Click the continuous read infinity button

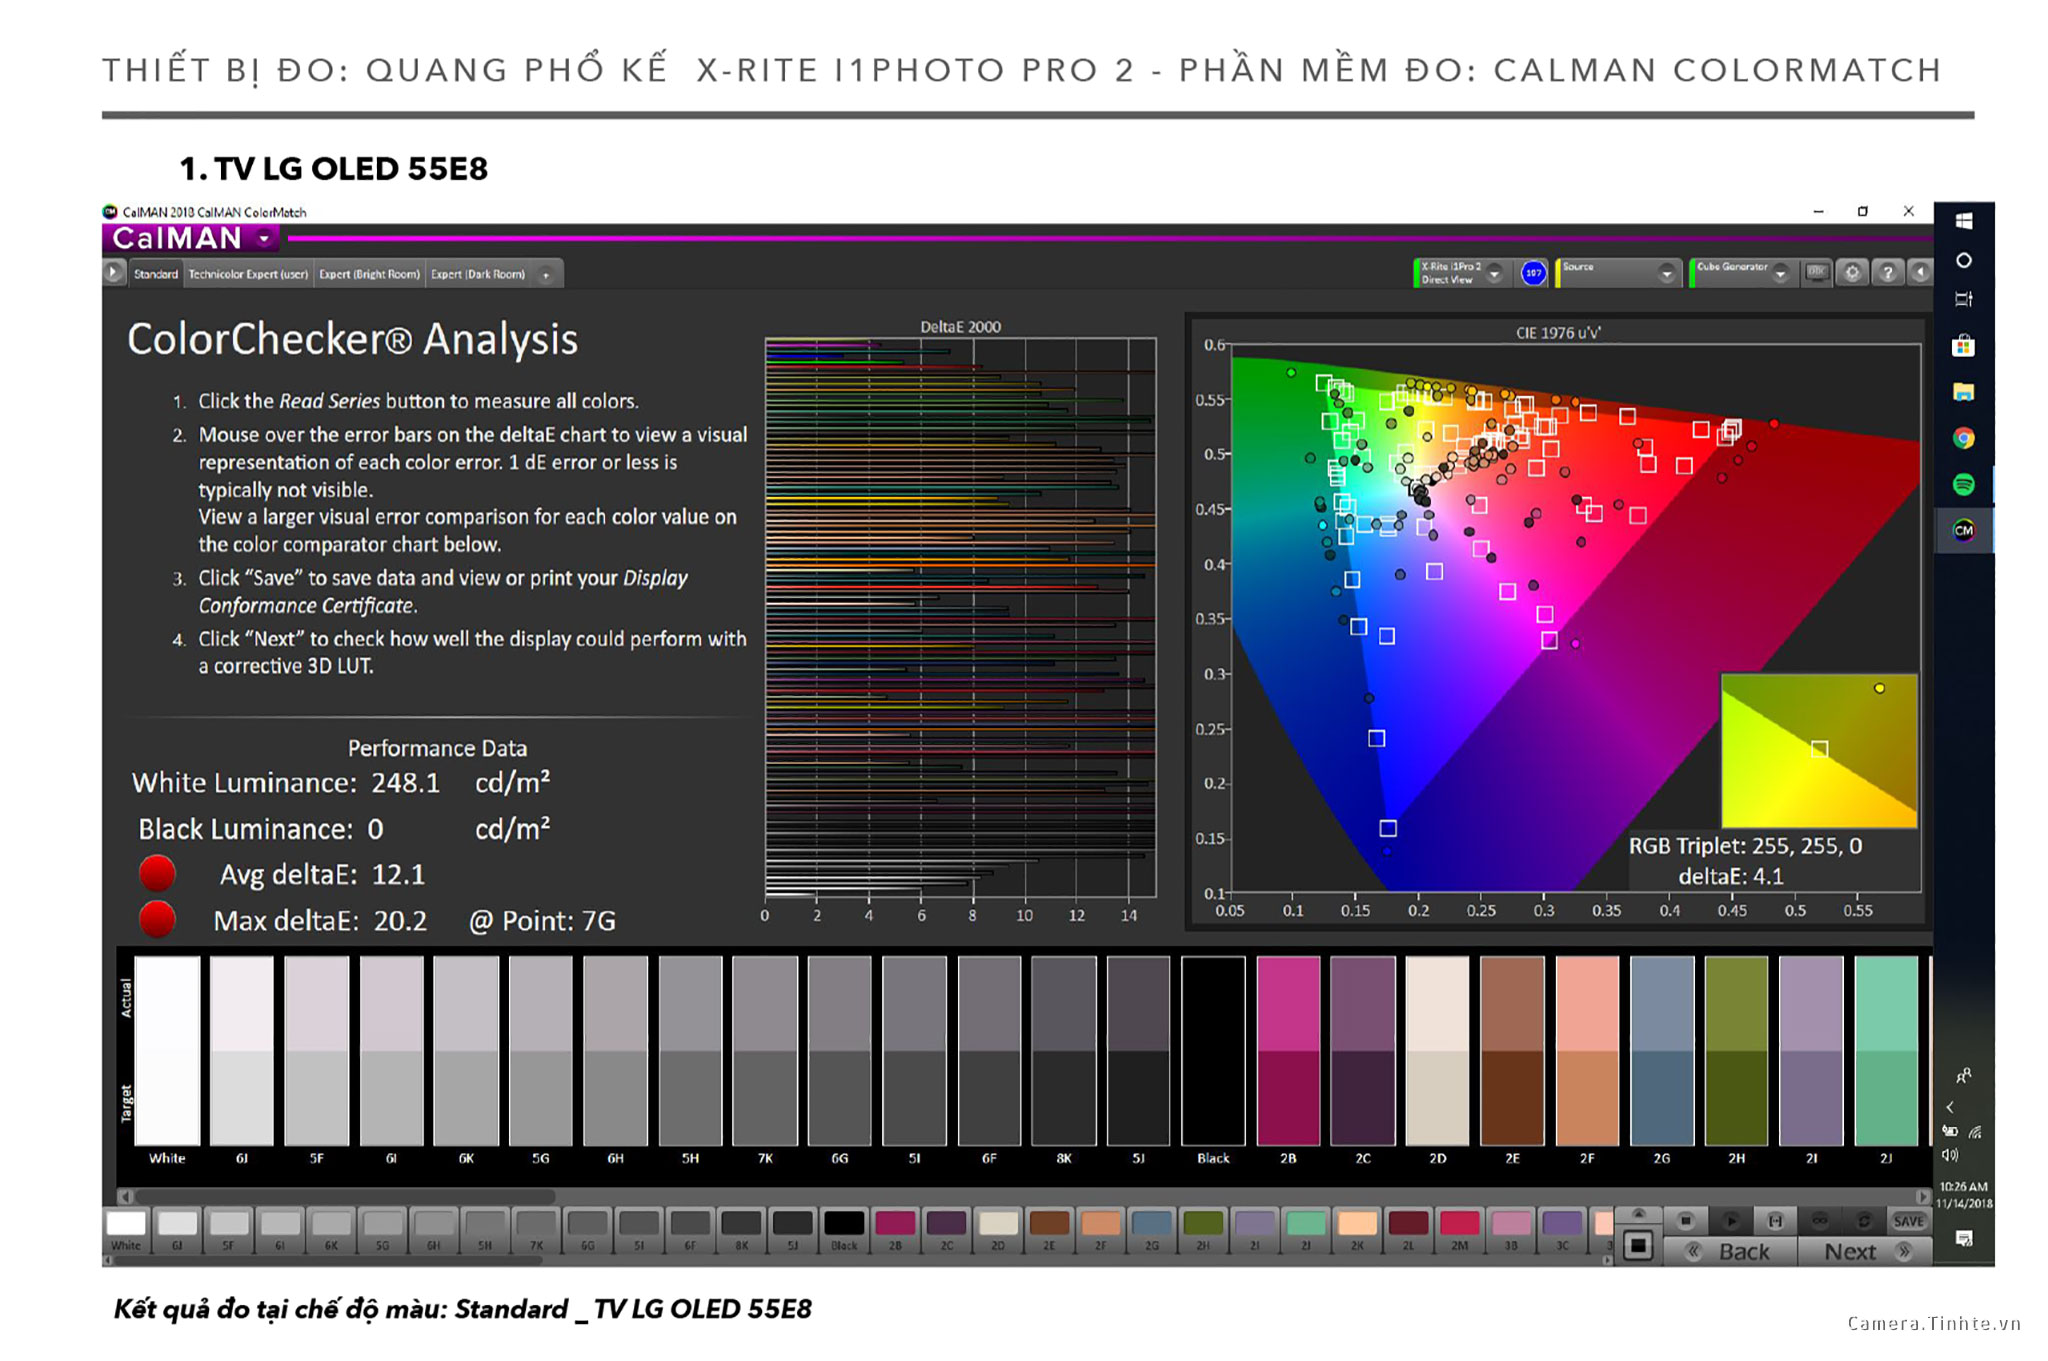click(x=1820, y=1221)
